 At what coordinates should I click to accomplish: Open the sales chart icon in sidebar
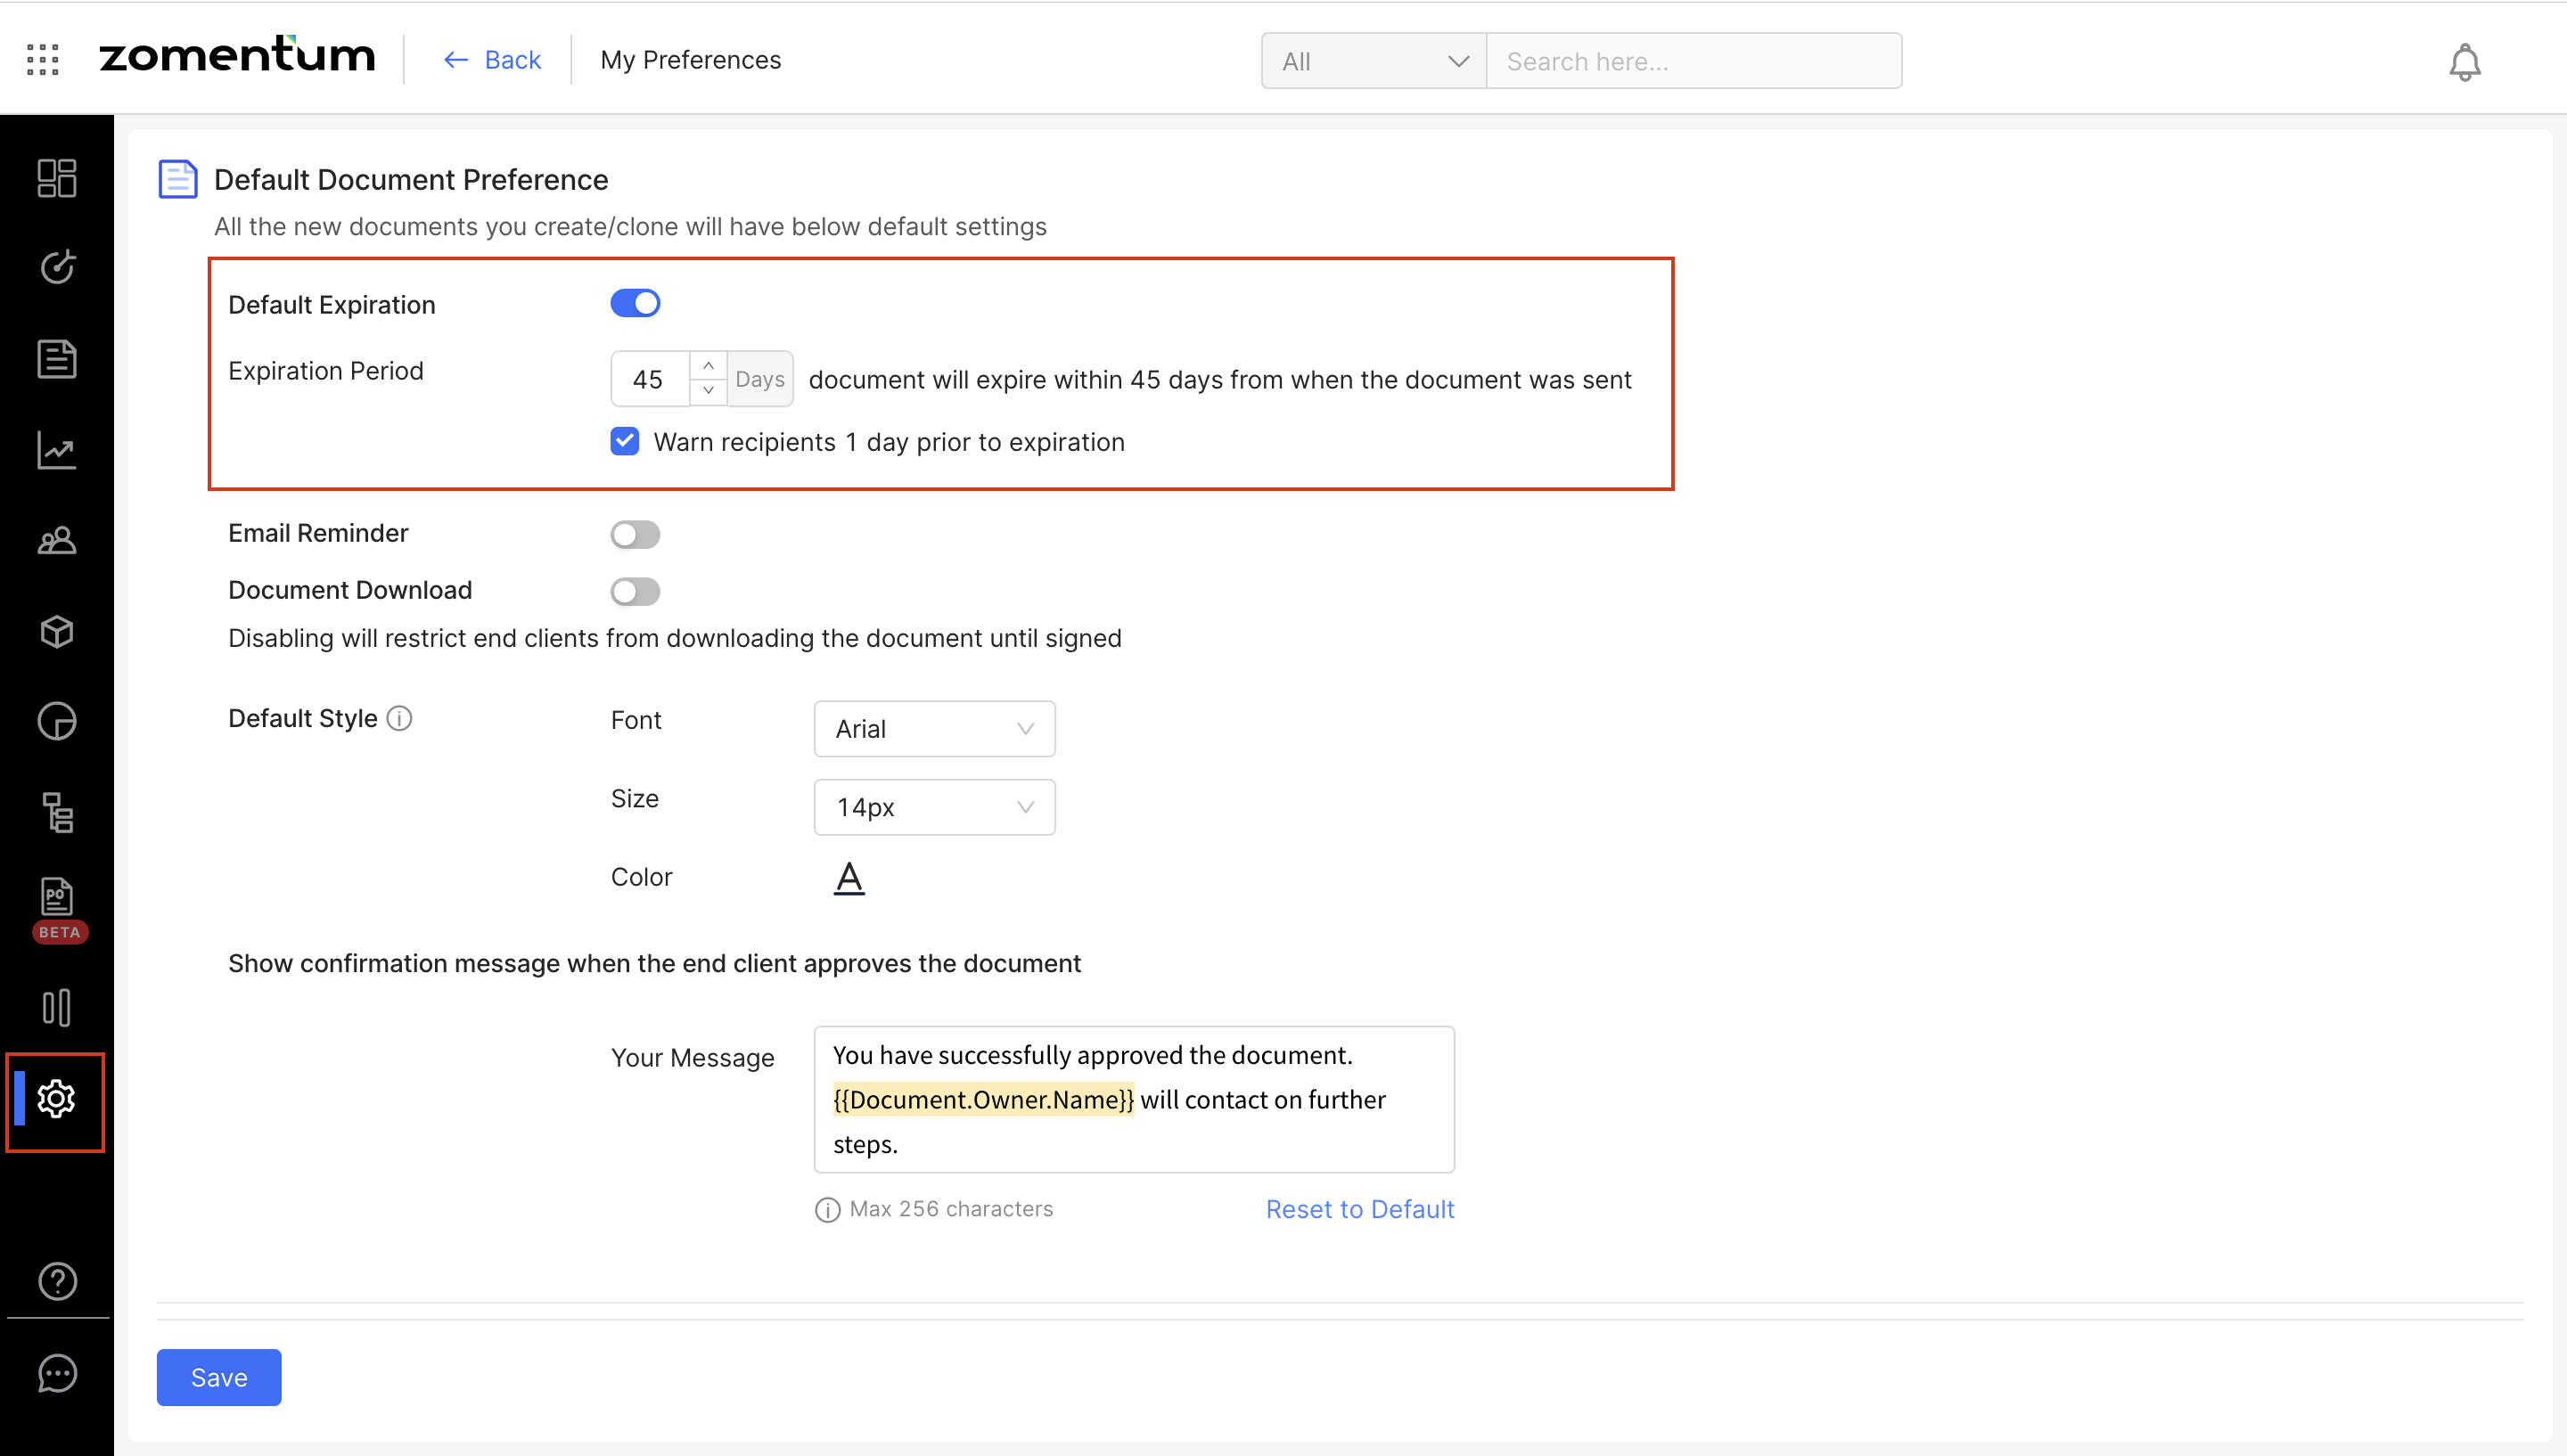pyautogui.click(x=57, y=450)
